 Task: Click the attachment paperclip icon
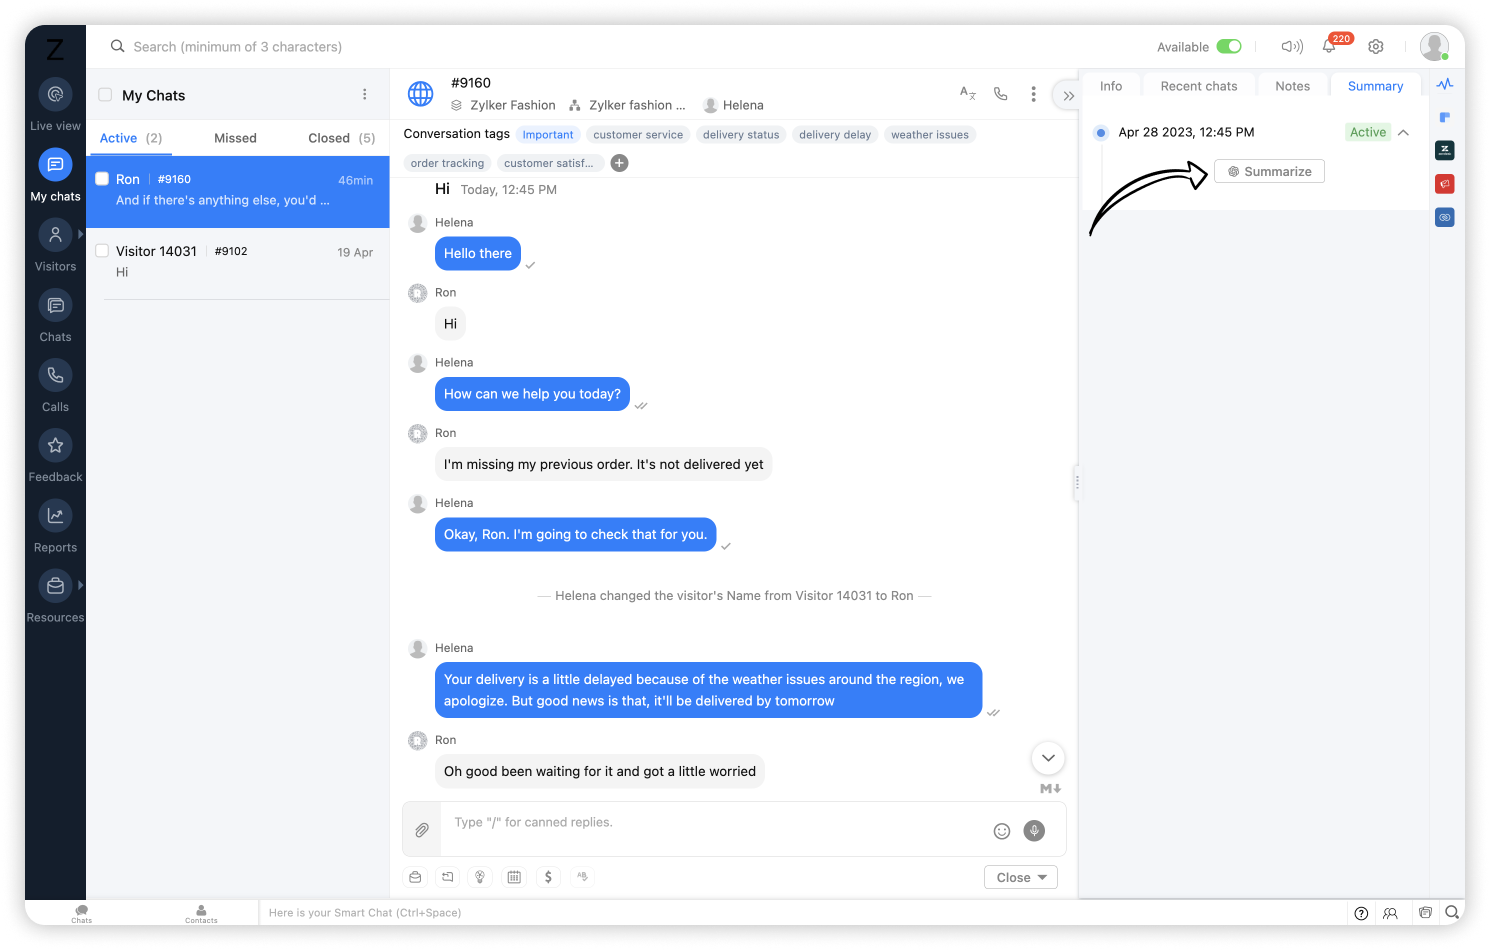(x=422, y=830)
